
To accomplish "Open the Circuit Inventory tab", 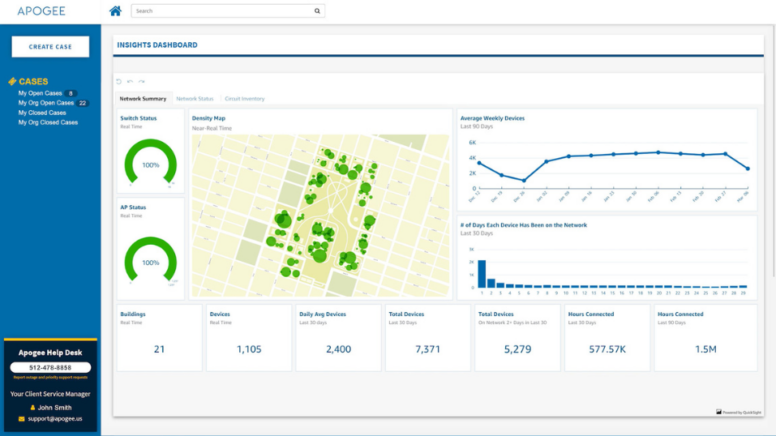I will (x=245, y=99).
